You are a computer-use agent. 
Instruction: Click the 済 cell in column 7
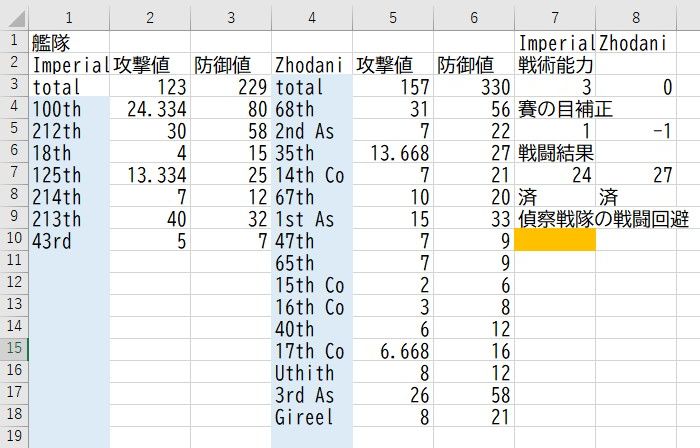click(555, 196)
